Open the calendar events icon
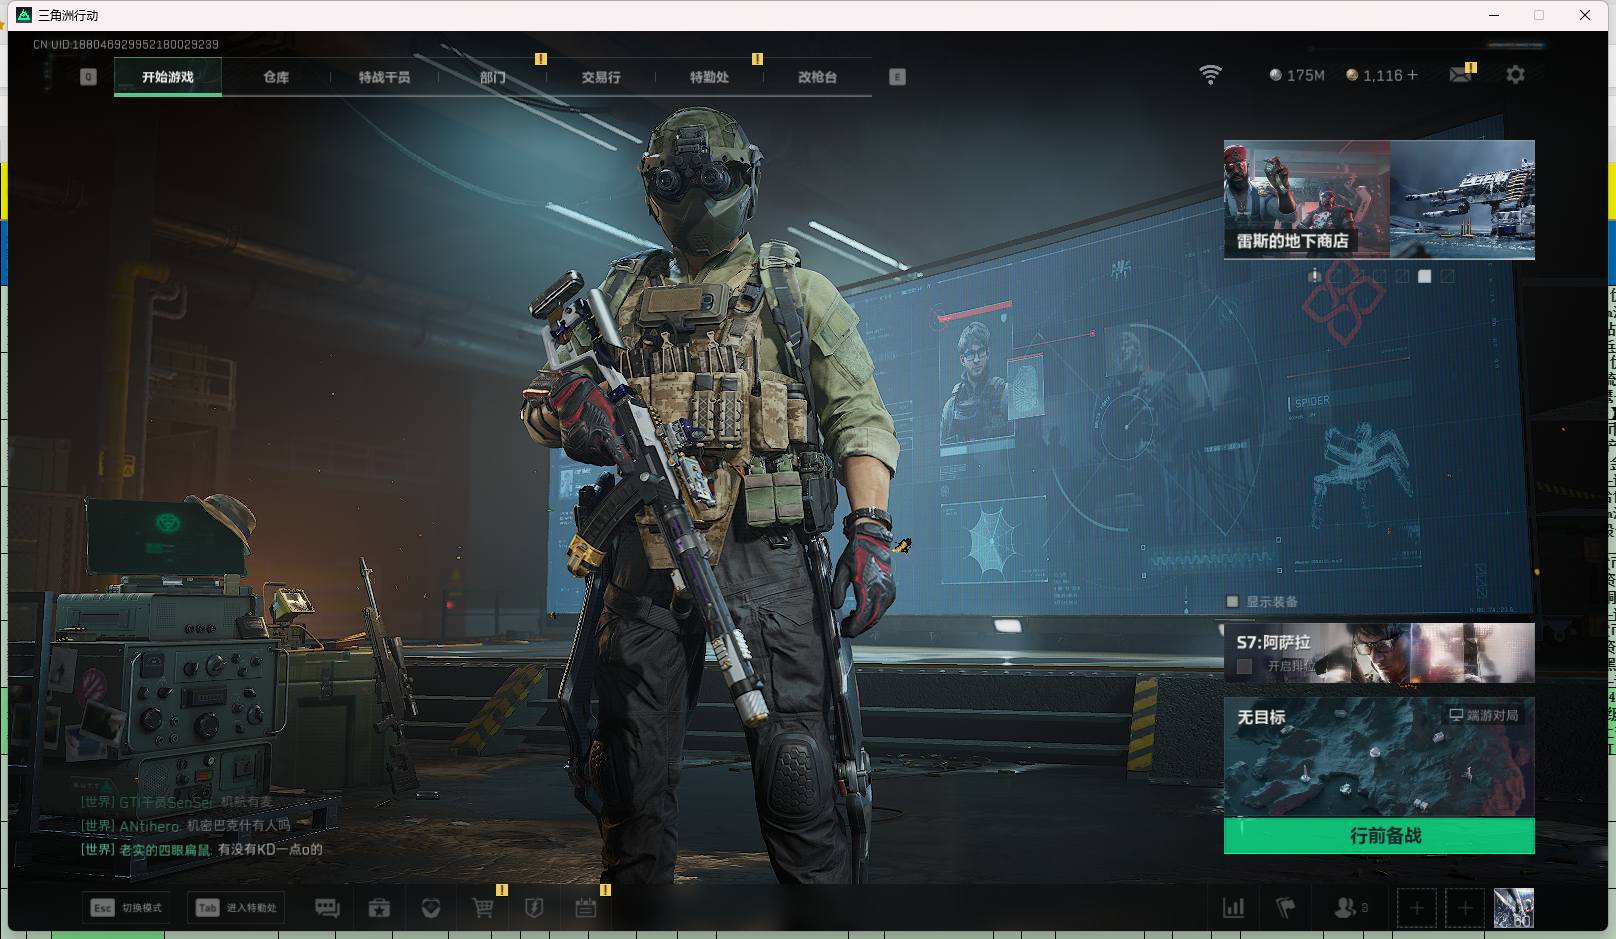This screenshot has width=1616, height=939. [586, 908]
